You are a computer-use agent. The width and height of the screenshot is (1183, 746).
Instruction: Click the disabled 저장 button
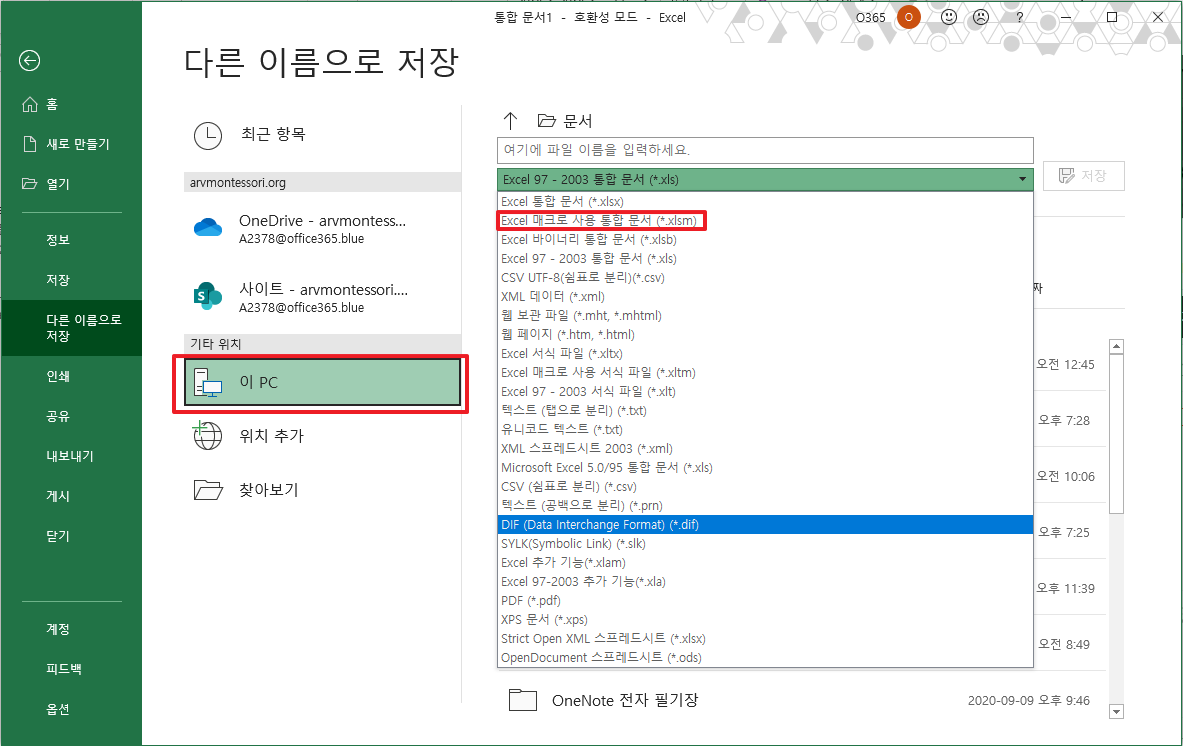[1083, 176]
